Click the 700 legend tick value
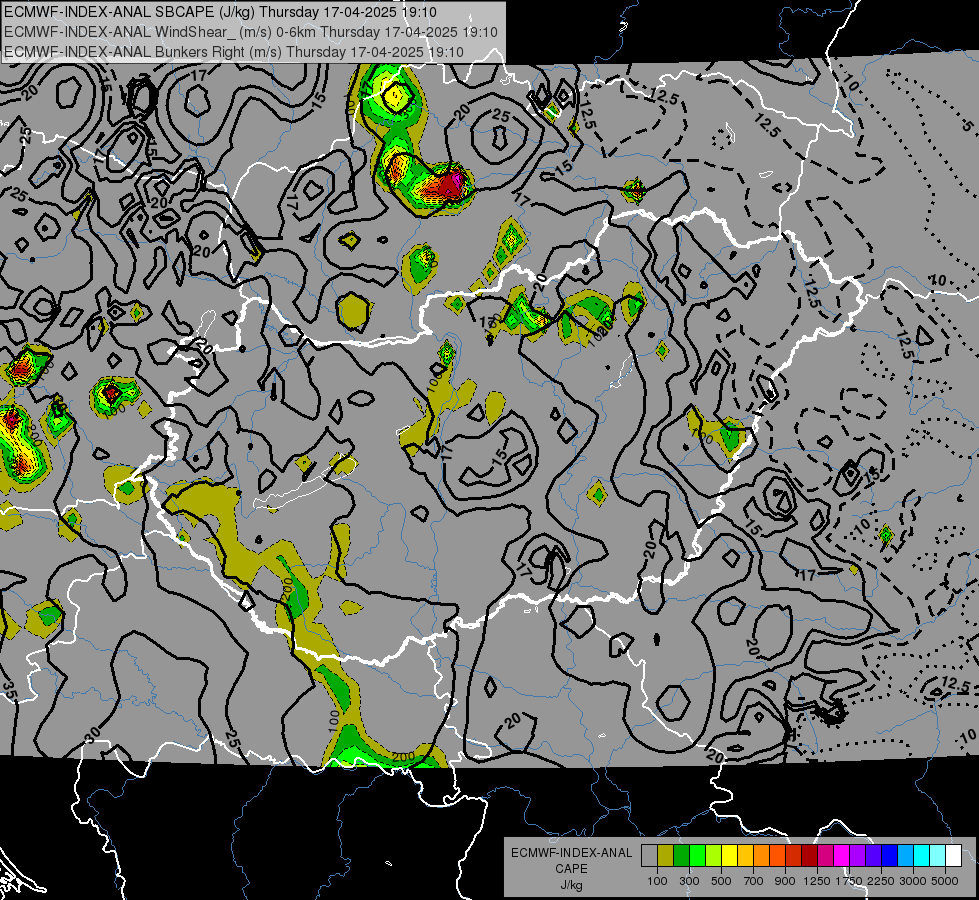Image resolution: width=979 pixels, height=900 pixels. click(754, 881)
